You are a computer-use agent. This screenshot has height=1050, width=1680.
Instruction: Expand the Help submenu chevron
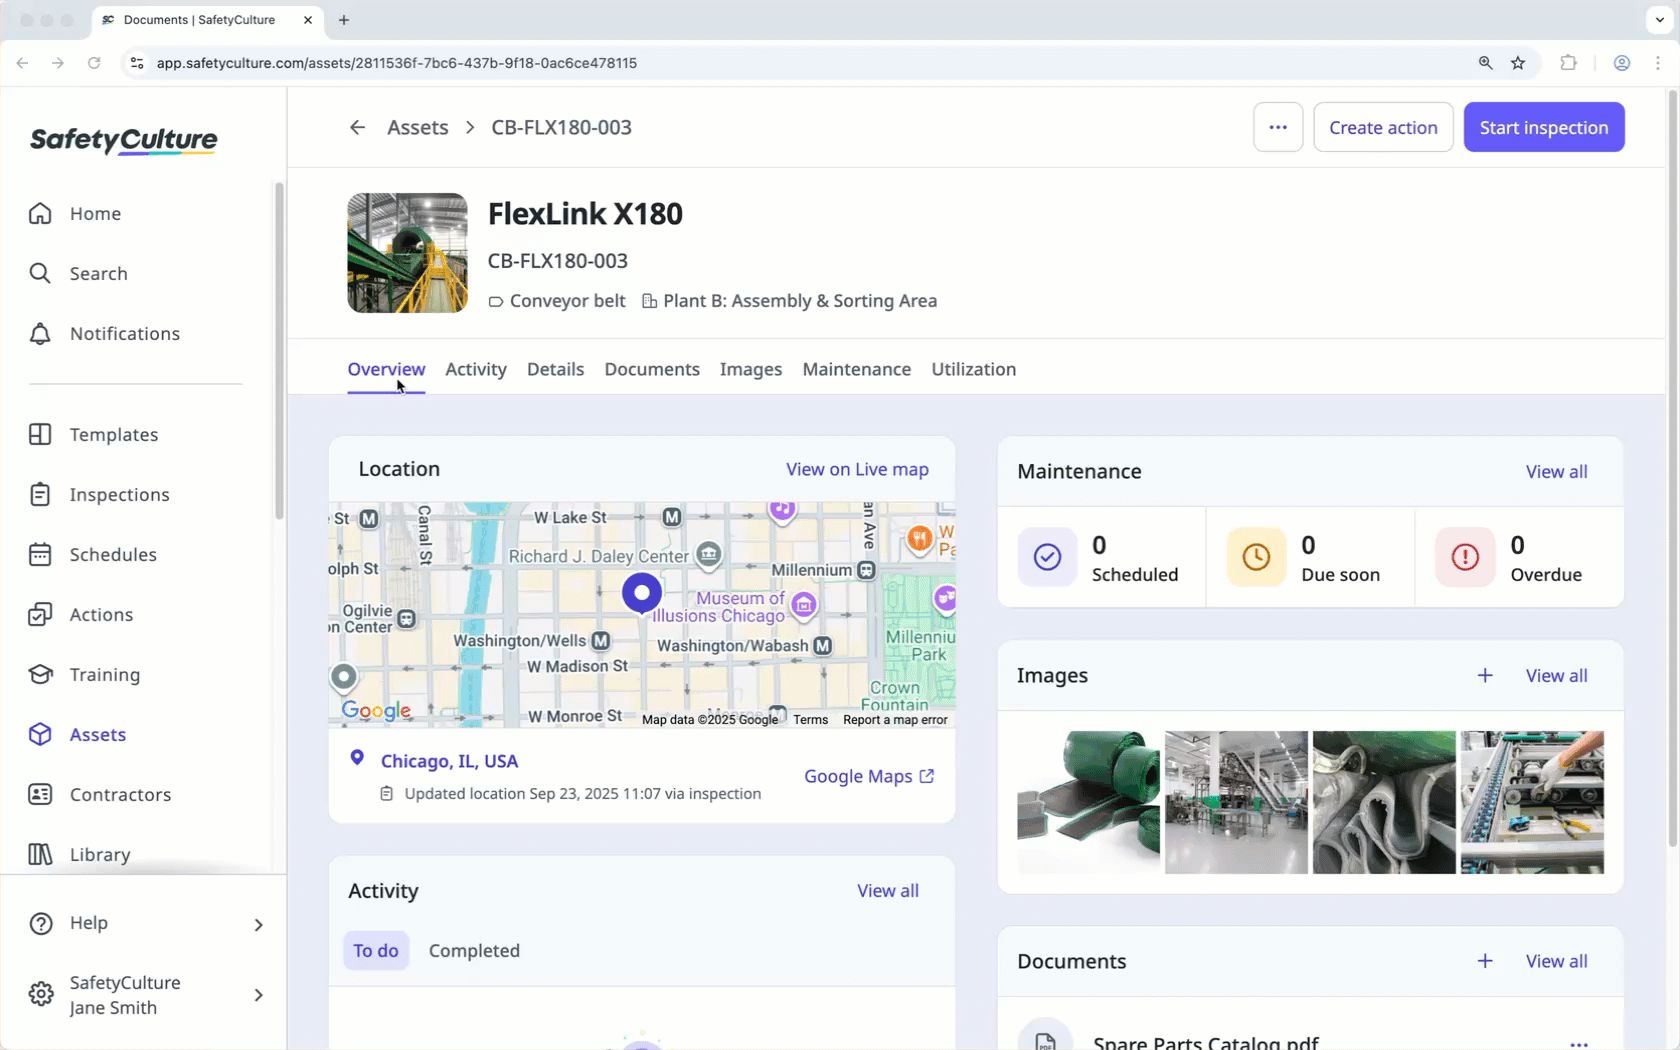pyautogui.click(x=258, y=925)
